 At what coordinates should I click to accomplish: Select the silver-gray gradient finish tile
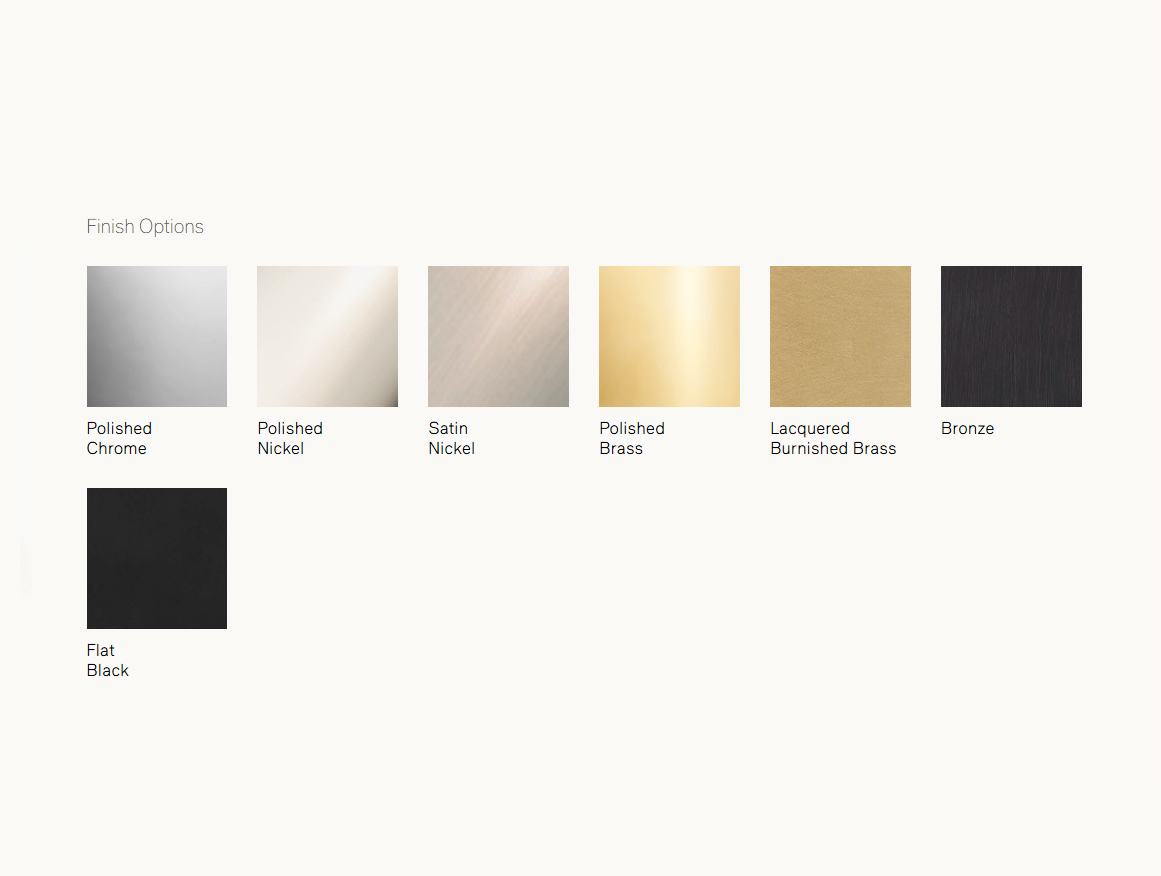click(x=157, y=336)
